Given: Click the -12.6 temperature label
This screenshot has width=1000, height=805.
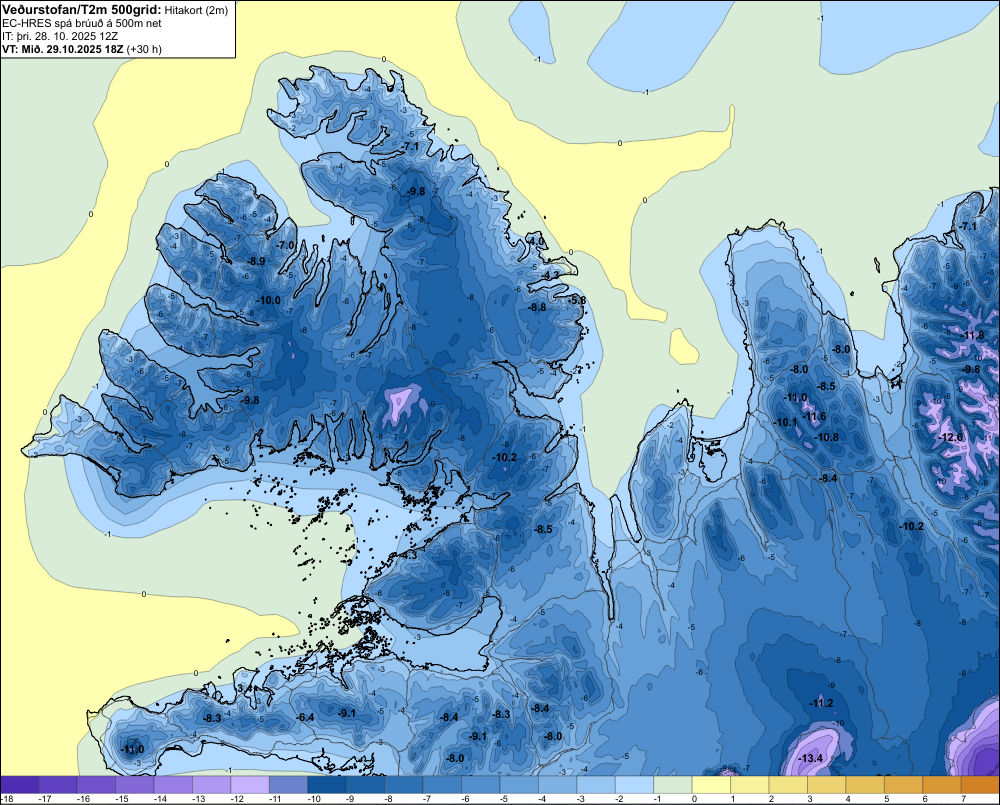Looking at the screenshot, I should tap(952, 438).
